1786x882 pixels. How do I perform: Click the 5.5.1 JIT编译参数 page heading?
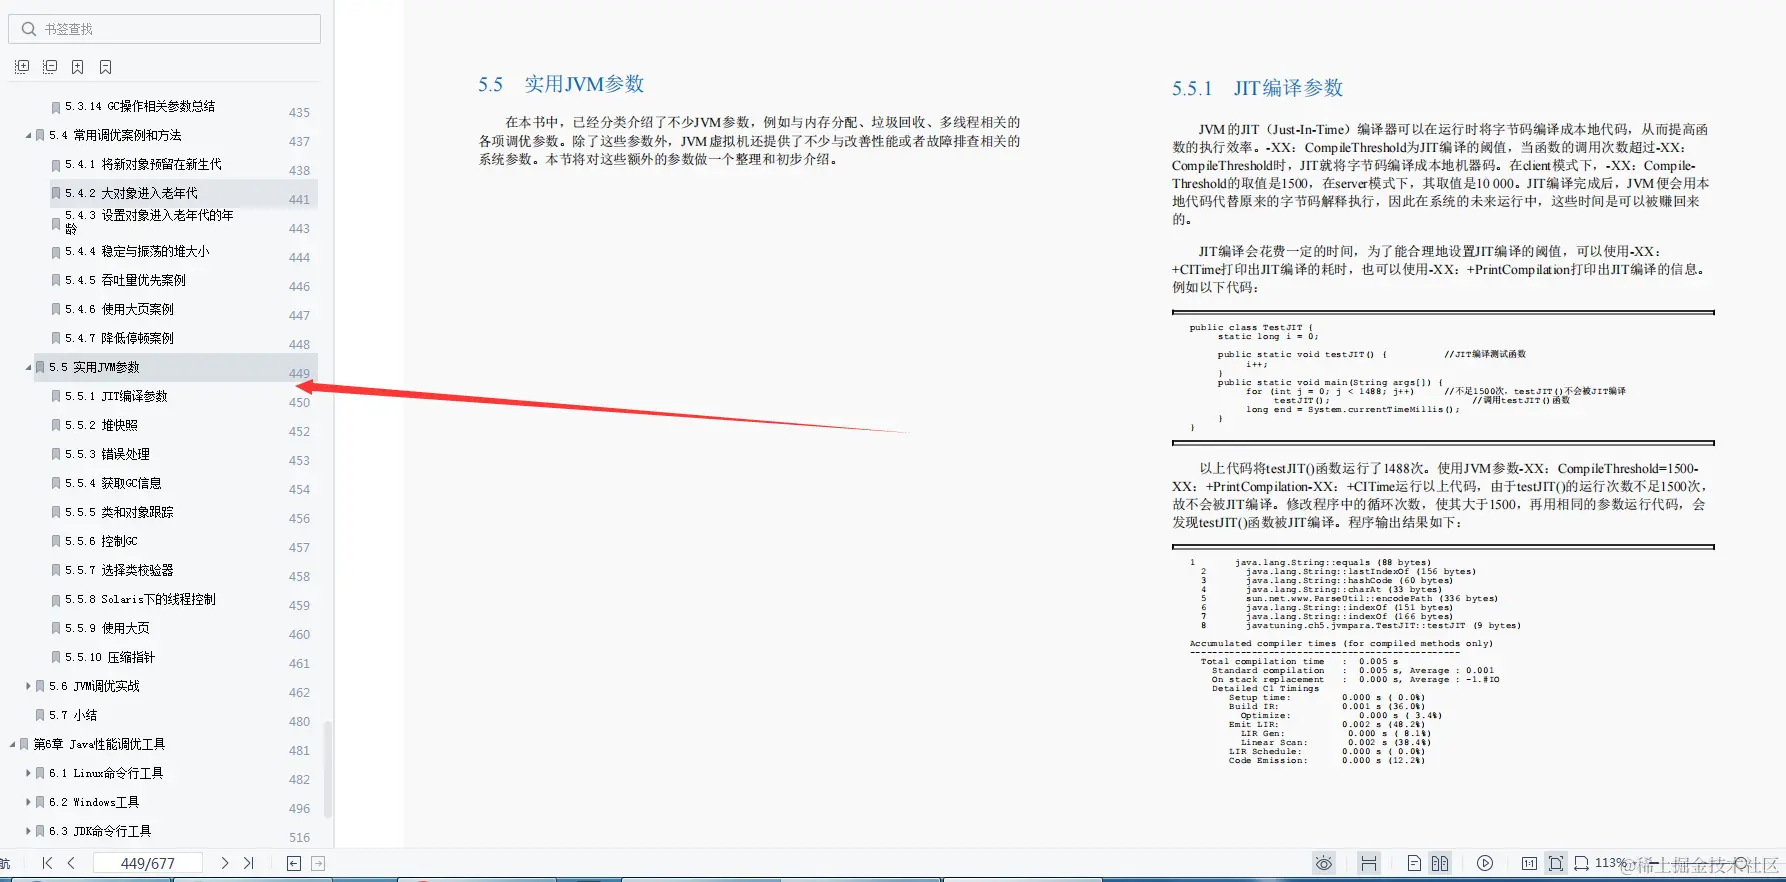pos(1257,88)
